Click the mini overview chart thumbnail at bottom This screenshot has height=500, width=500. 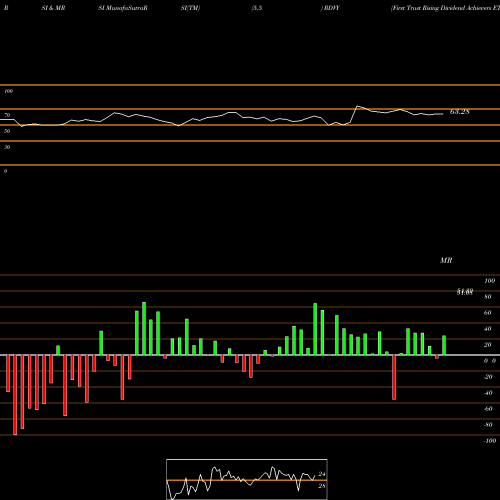pyautogui.click(x=247, y=479)
